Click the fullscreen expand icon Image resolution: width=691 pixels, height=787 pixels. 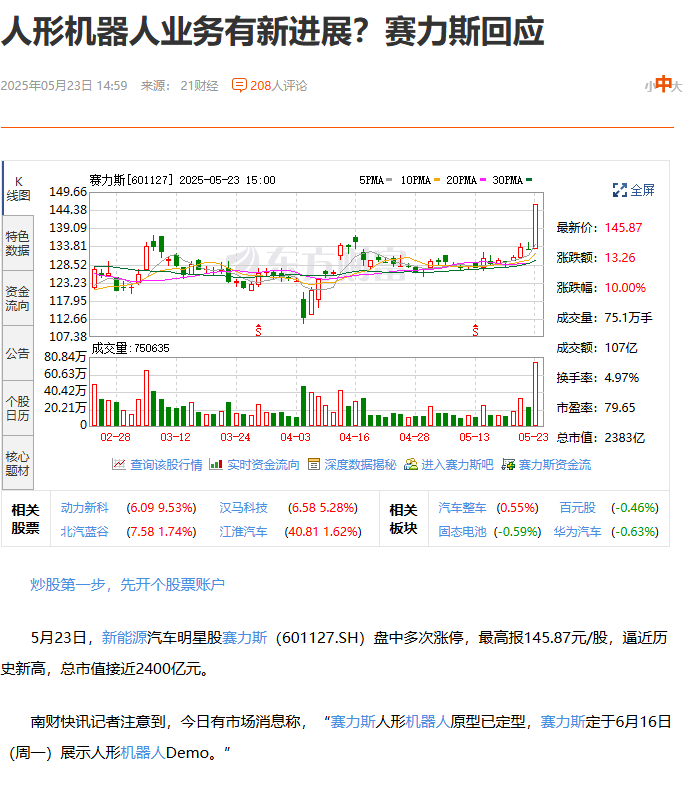point(620,190)
